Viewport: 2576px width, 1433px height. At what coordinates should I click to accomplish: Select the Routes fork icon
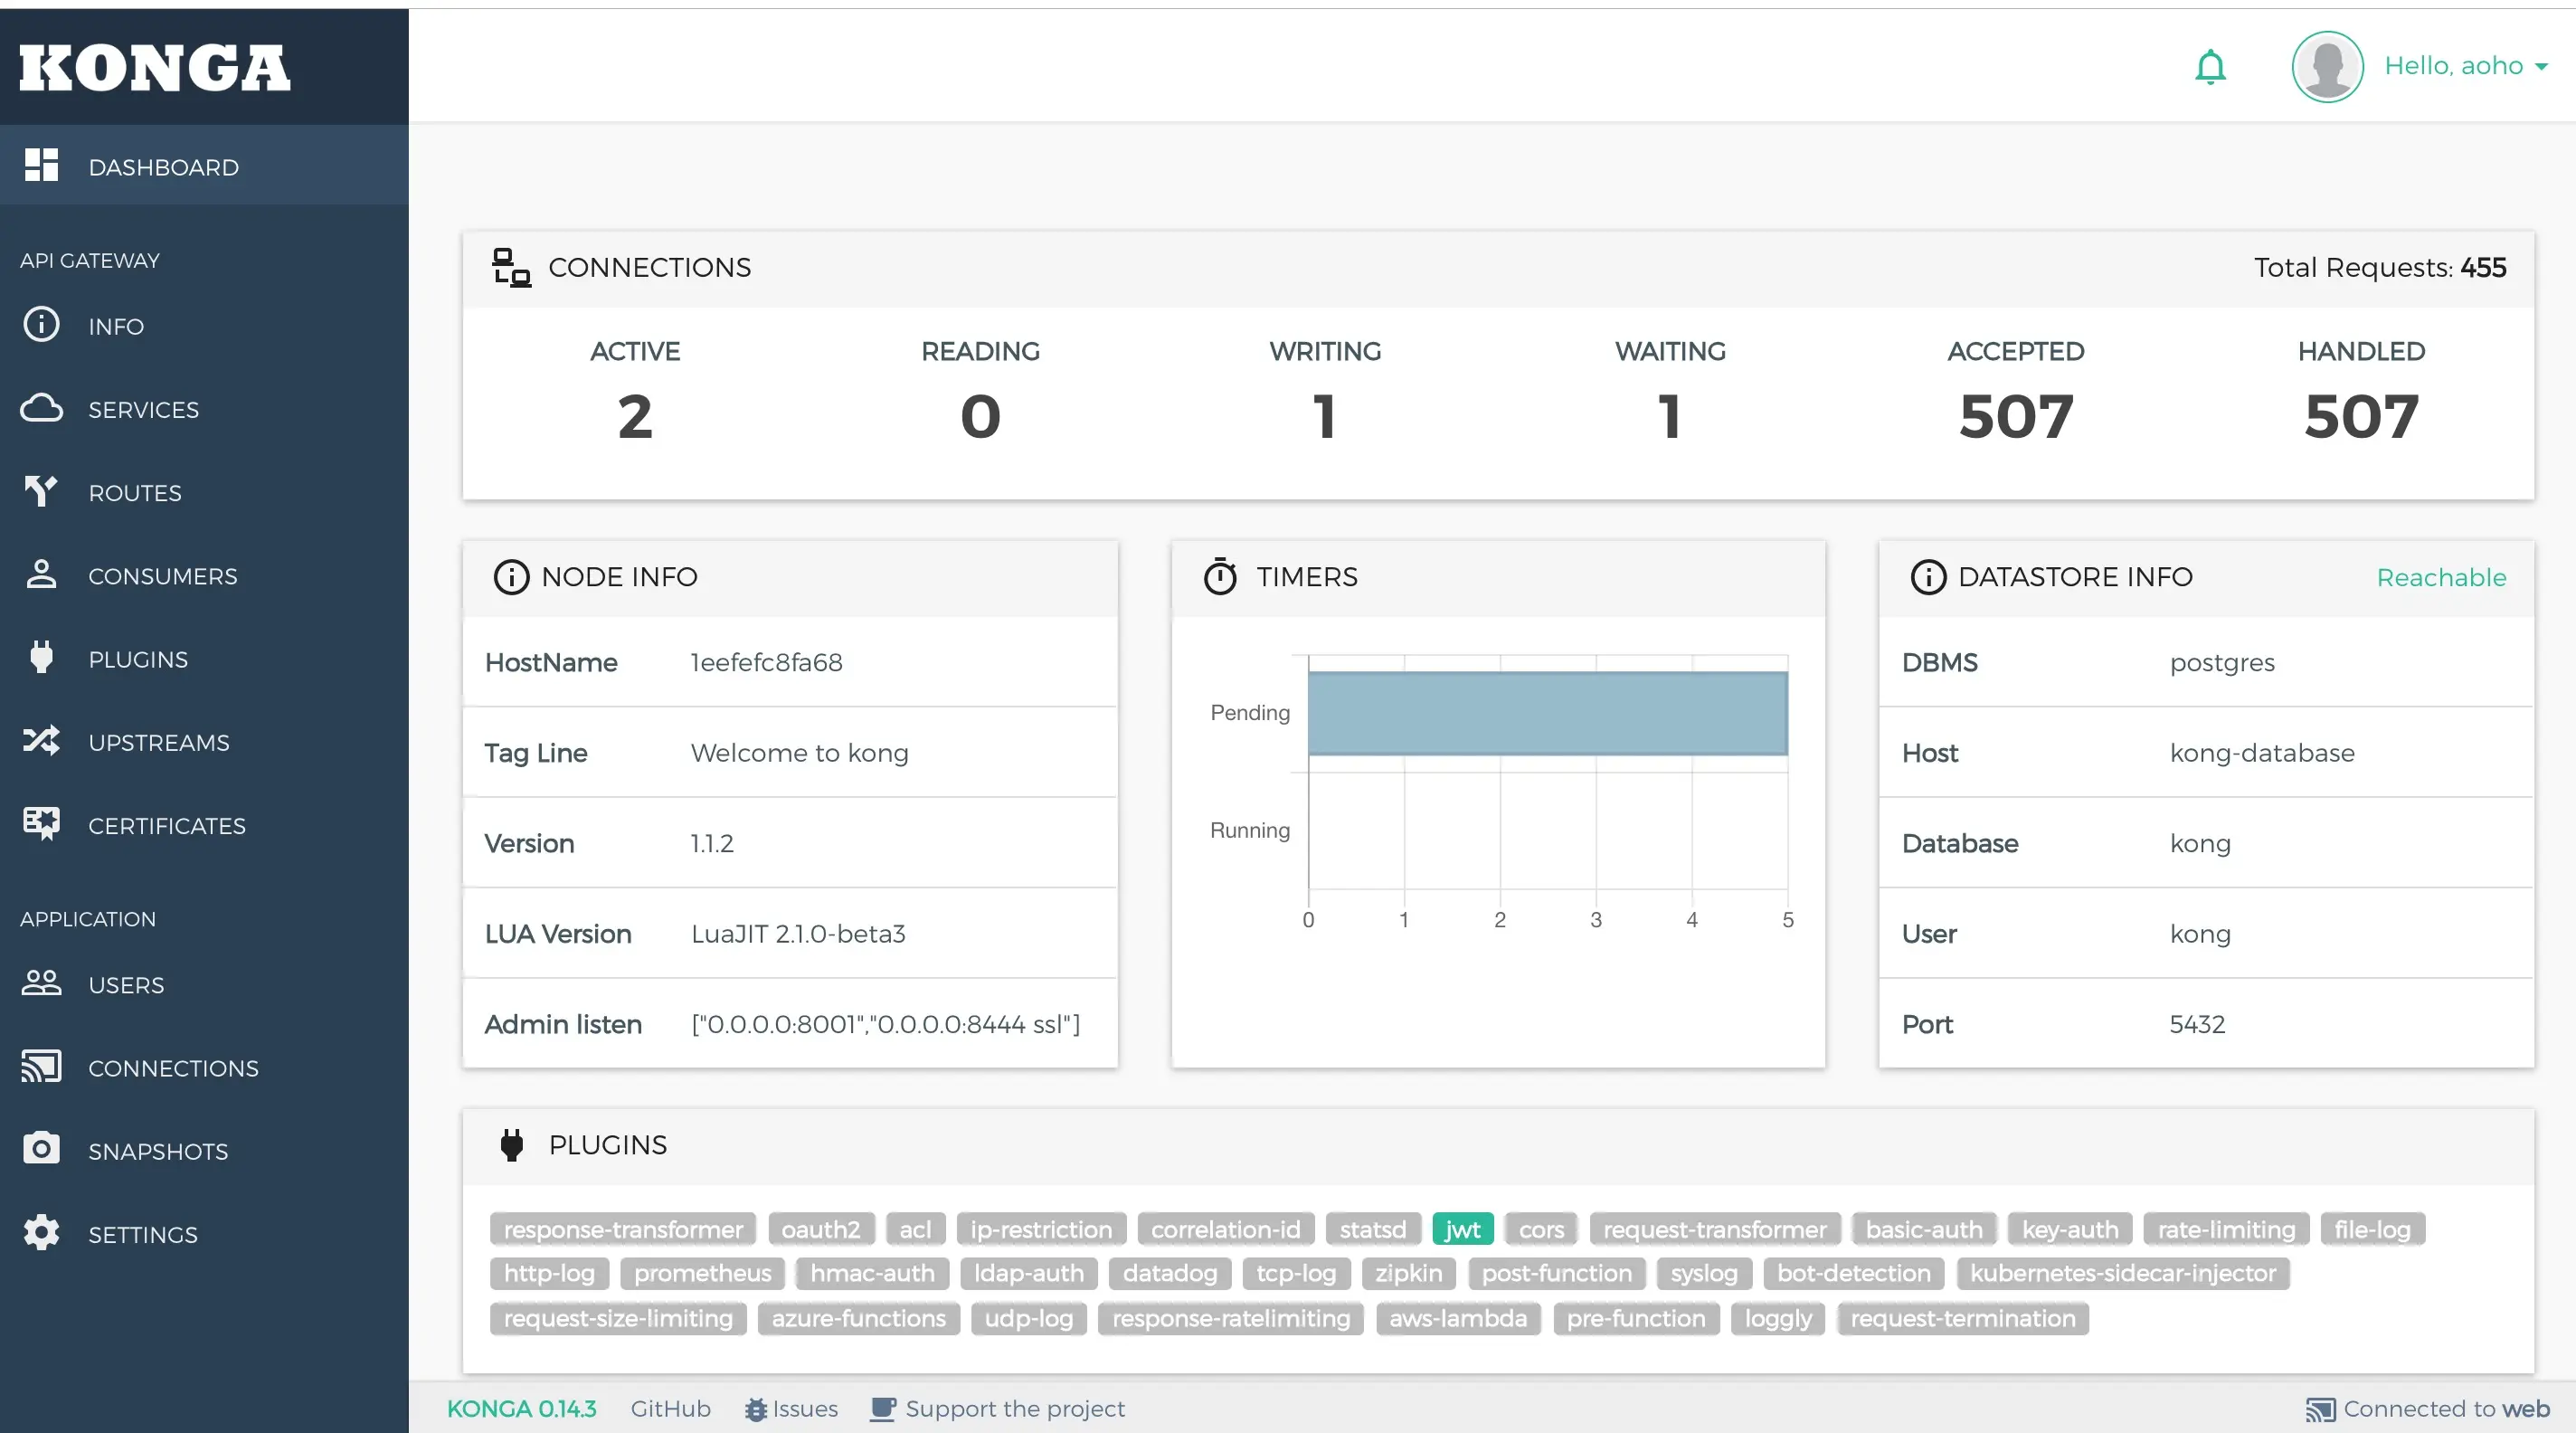41,491
